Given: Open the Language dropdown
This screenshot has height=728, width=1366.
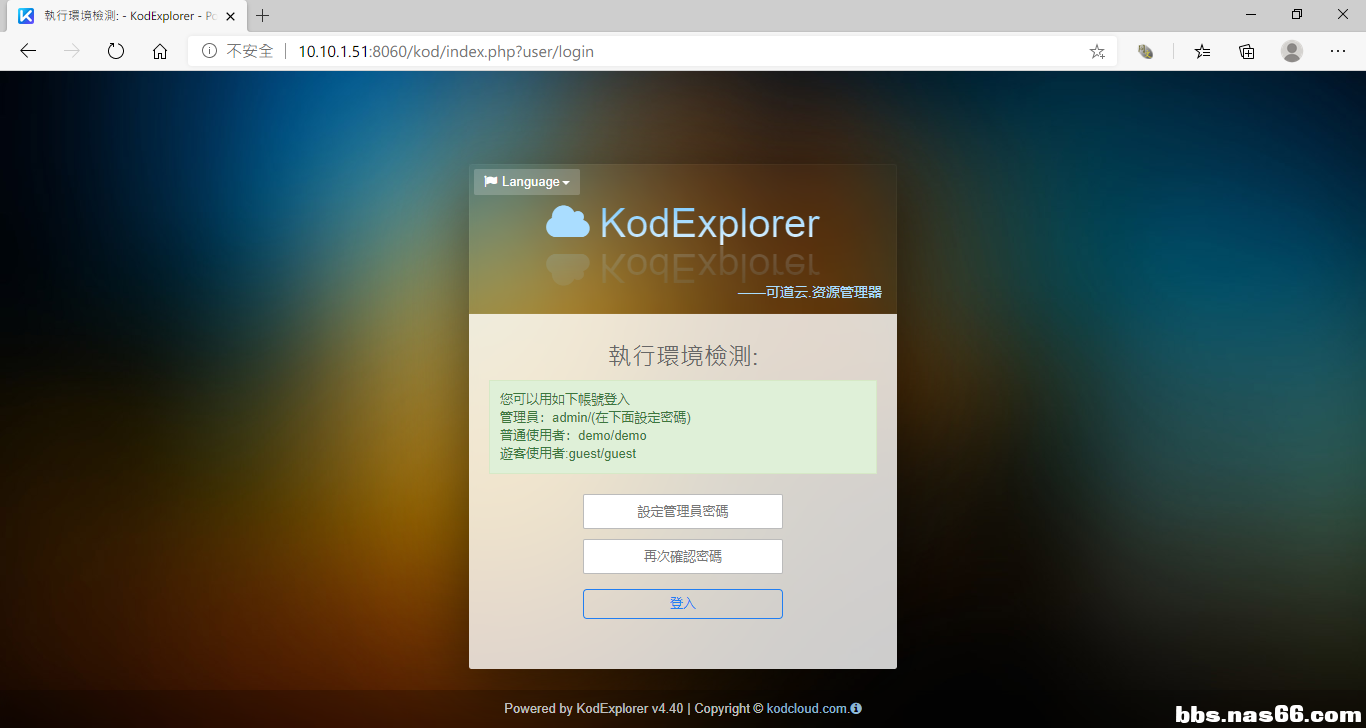Looking at the screenshot, I should pos(527,182).
